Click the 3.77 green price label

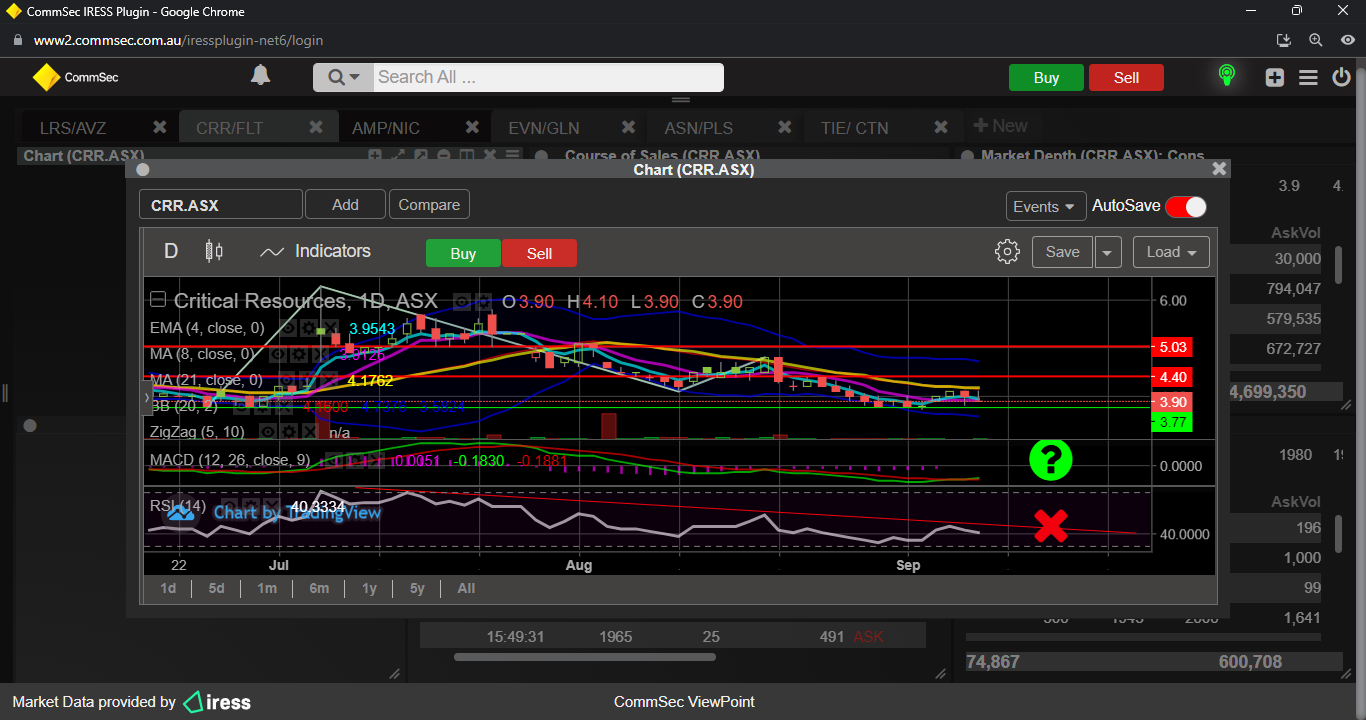coord(1172,422)
